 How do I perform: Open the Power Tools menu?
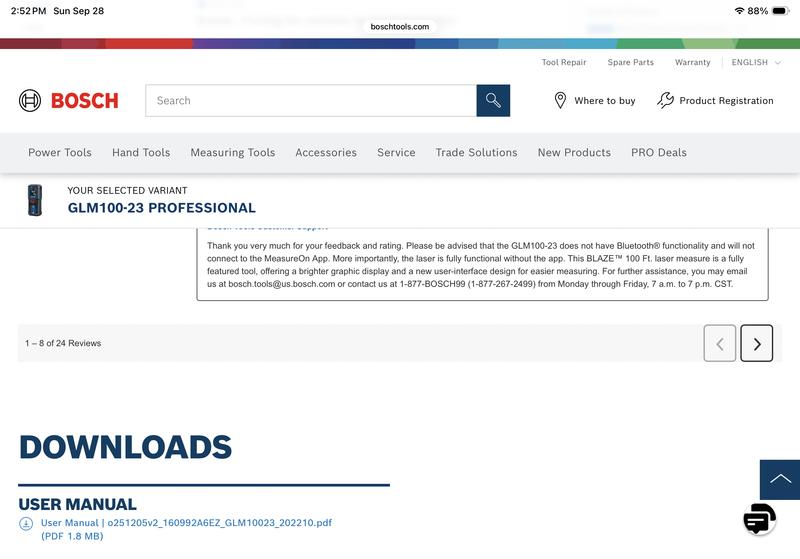60,153
